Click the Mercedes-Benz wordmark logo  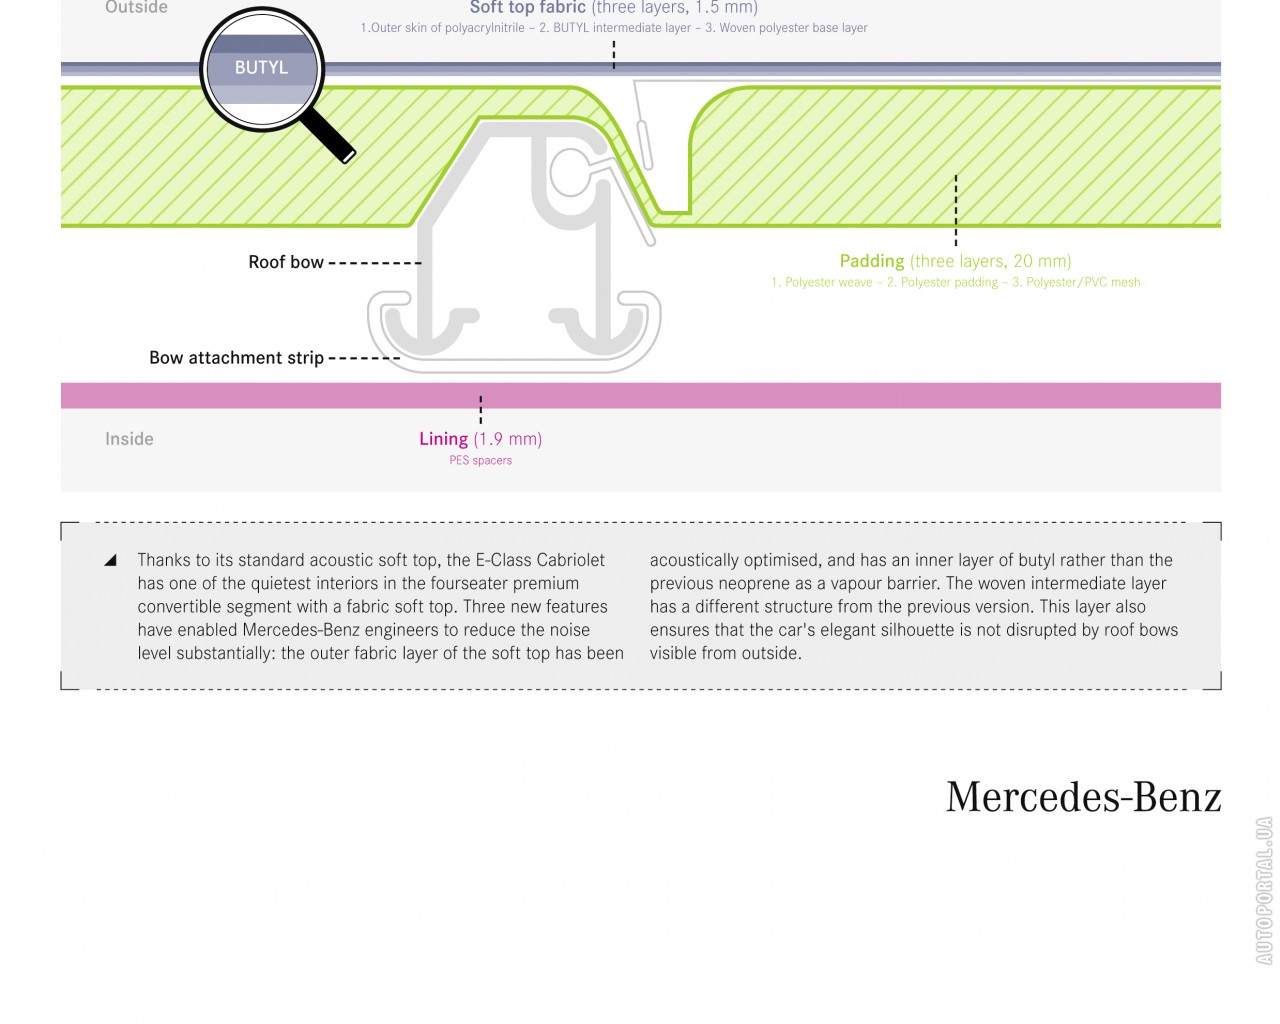(x=1083, y=798)
